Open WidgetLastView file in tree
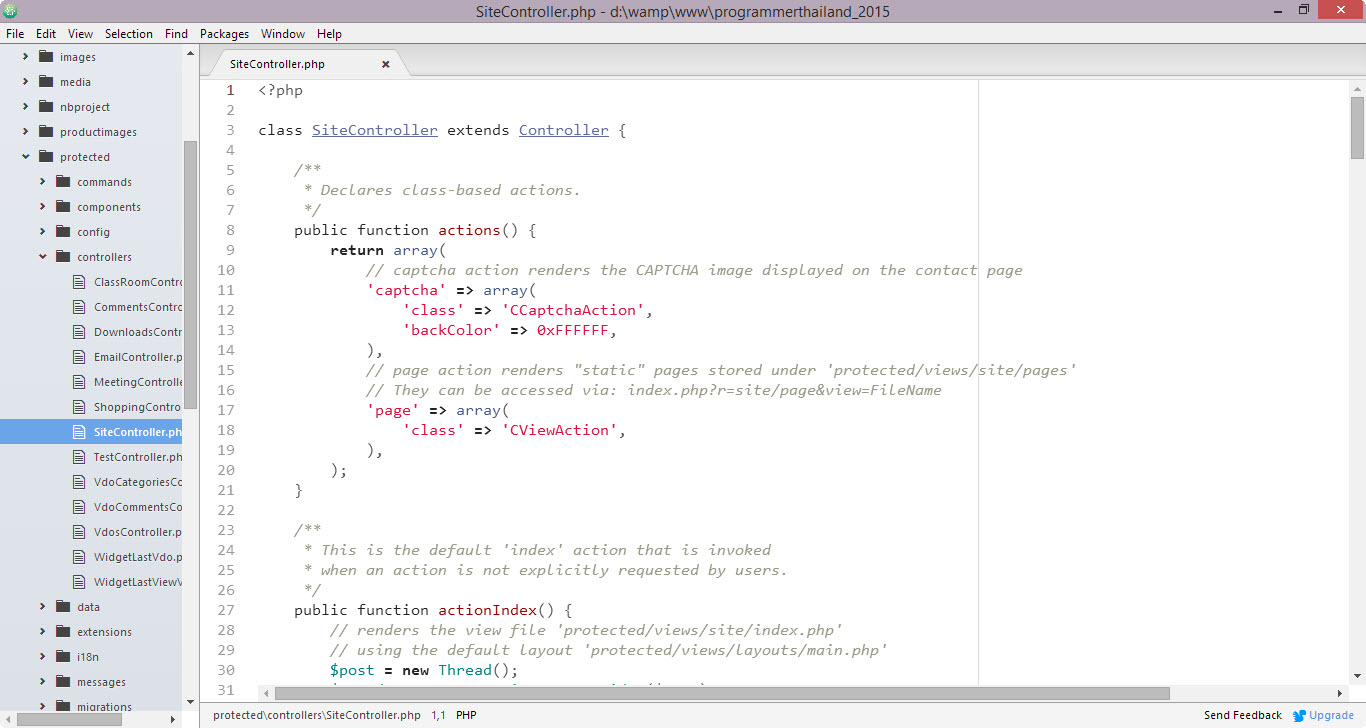This screenshot has width=1366, height=728. pos(138,582)
